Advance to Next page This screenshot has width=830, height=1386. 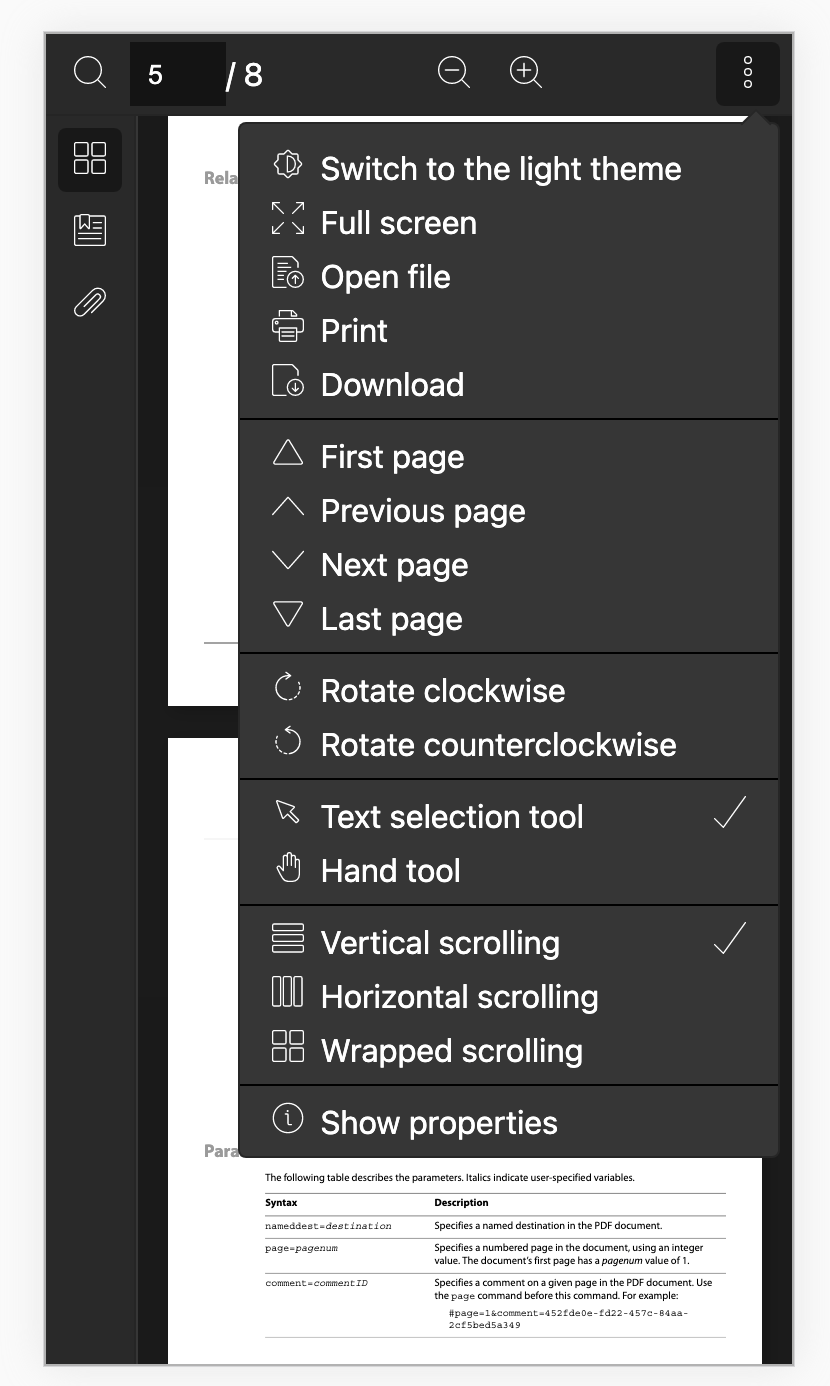click(393, 564)
